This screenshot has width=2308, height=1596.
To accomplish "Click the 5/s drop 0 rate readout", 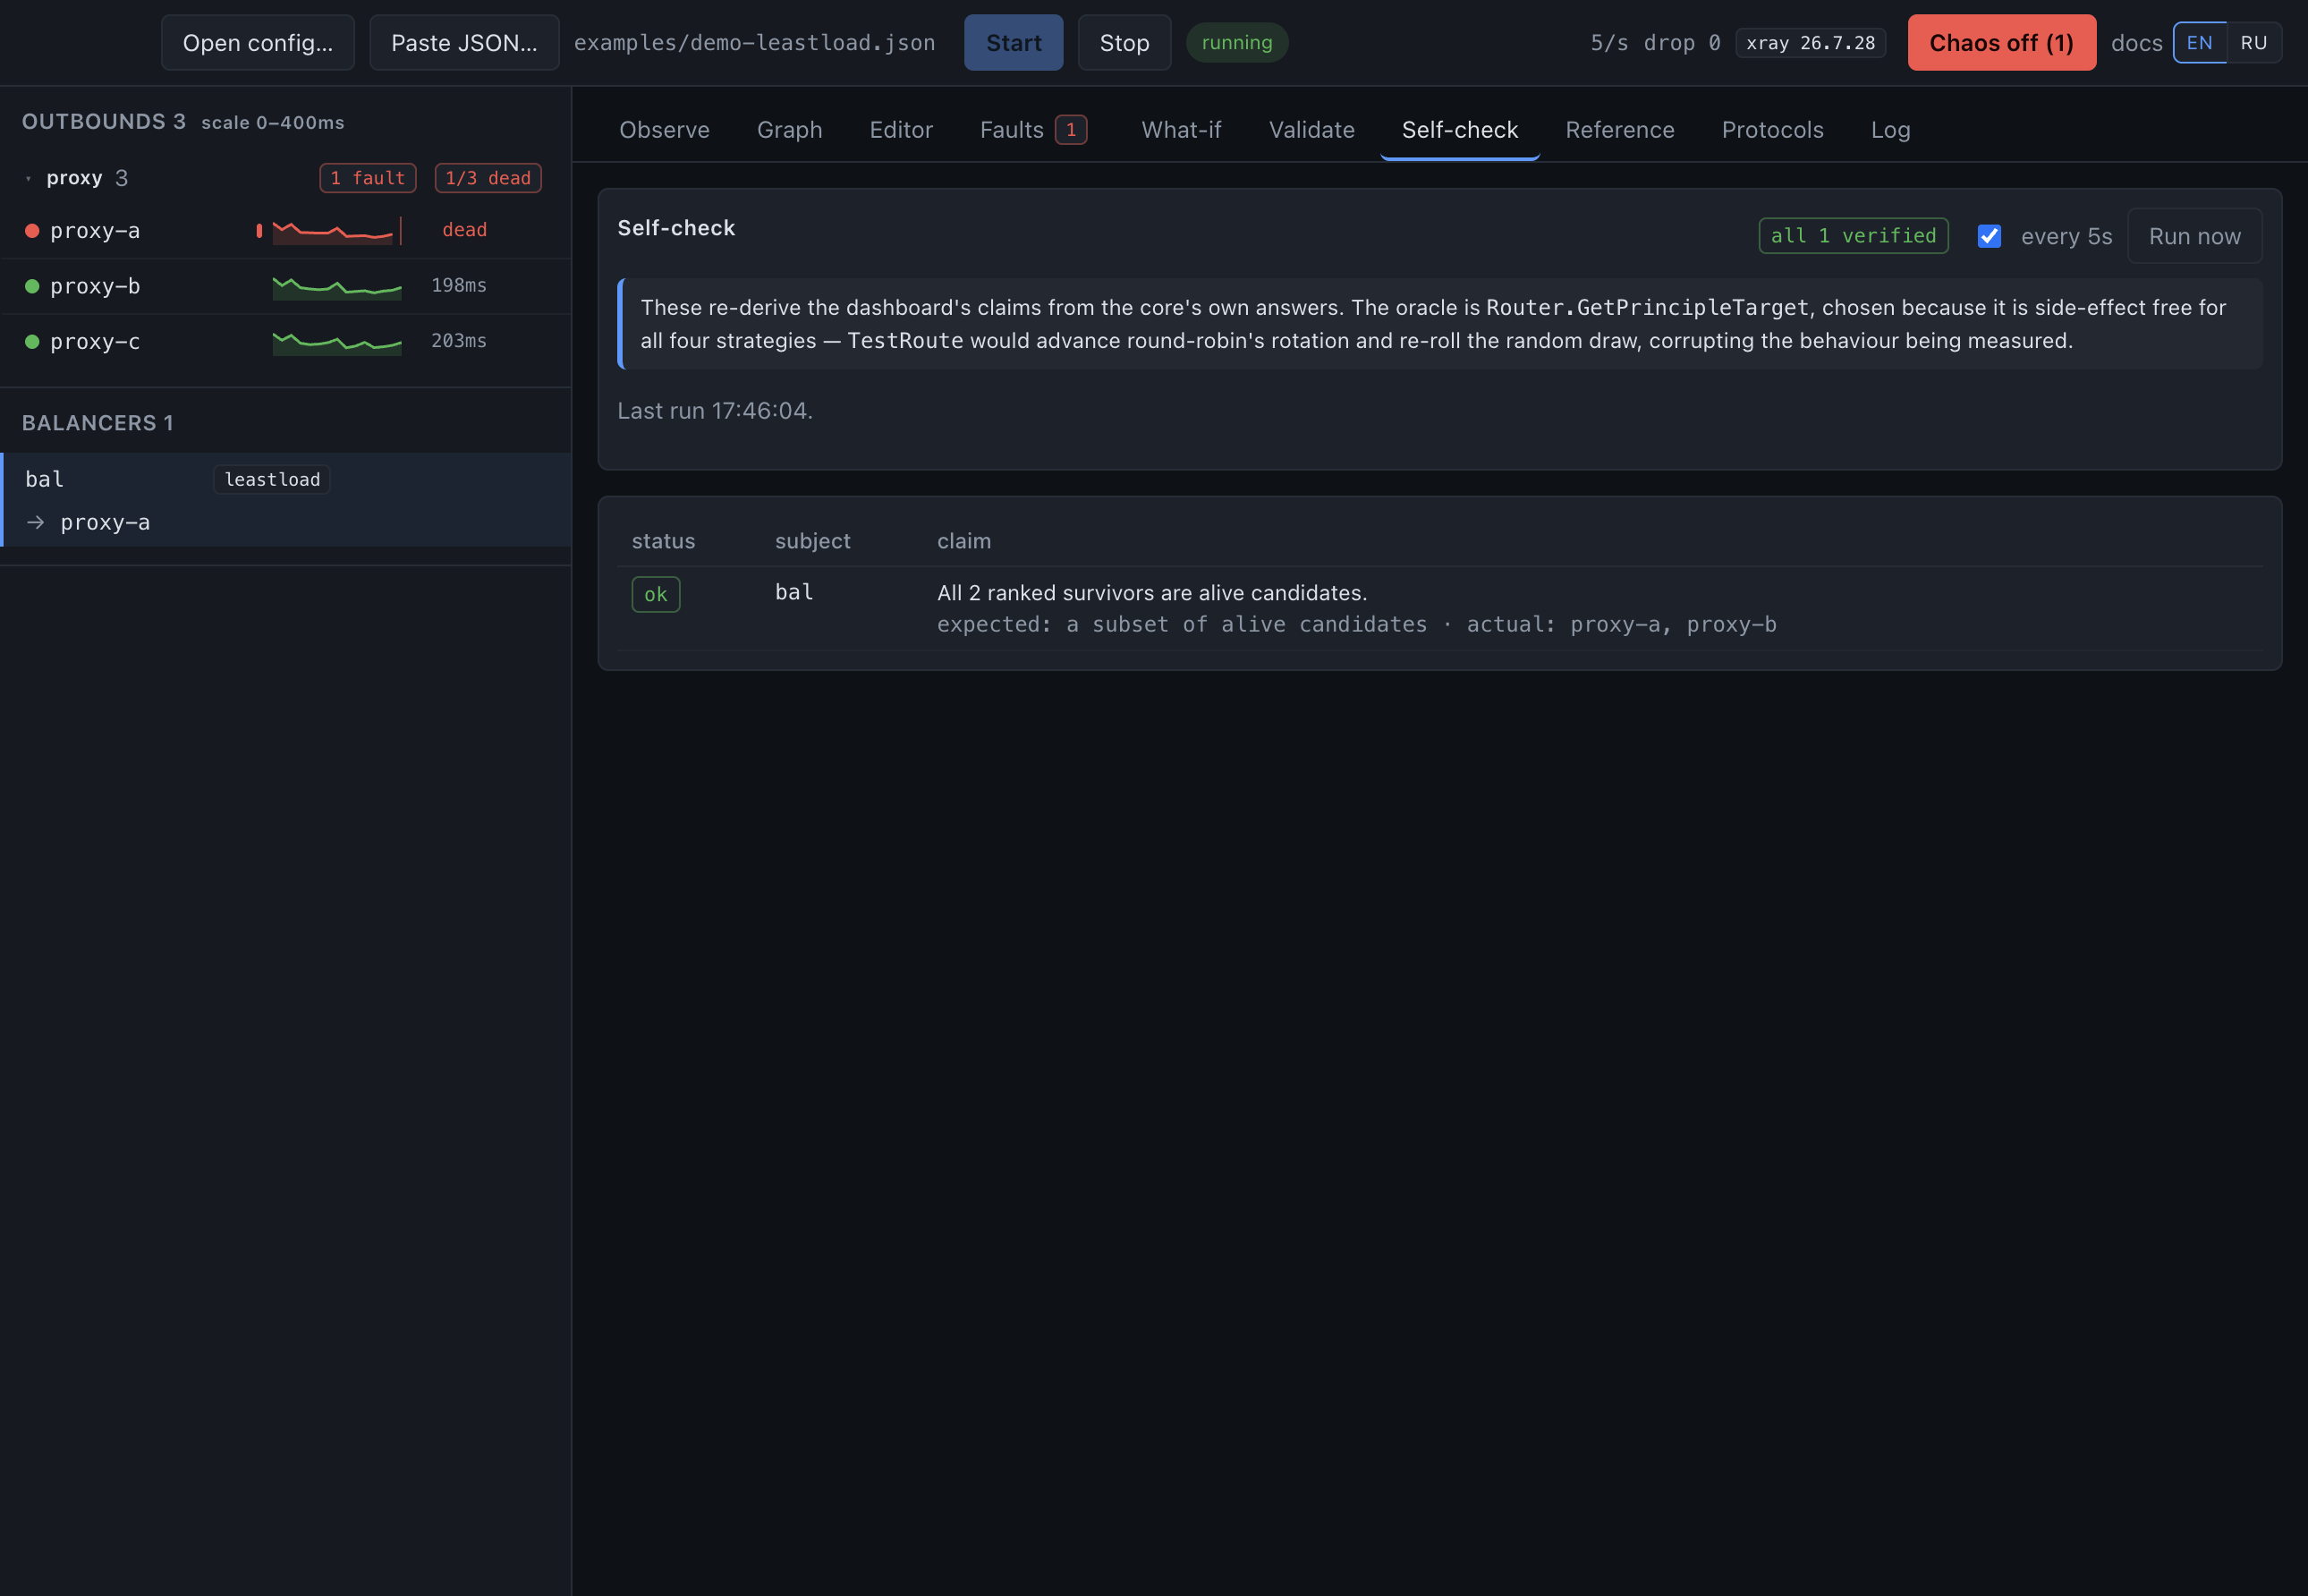I will pyautogui.click(x=1655, y=43).
